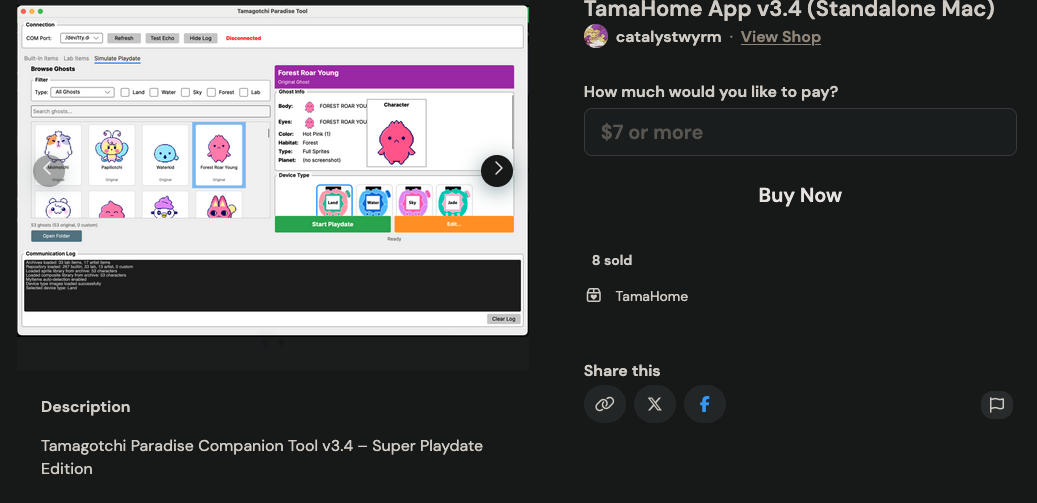This screenshot has width=1037, height=503.
Task: Share this product on Facebook
Action: click(x=705, y=404)
